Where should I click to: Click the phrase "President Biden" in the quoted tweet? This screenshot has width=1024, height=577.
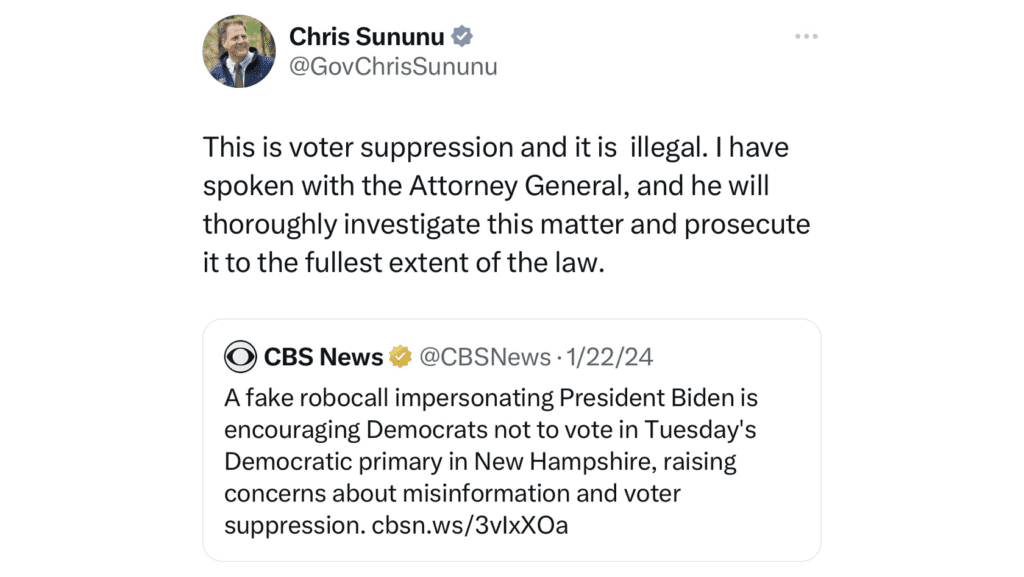[642, 399]
